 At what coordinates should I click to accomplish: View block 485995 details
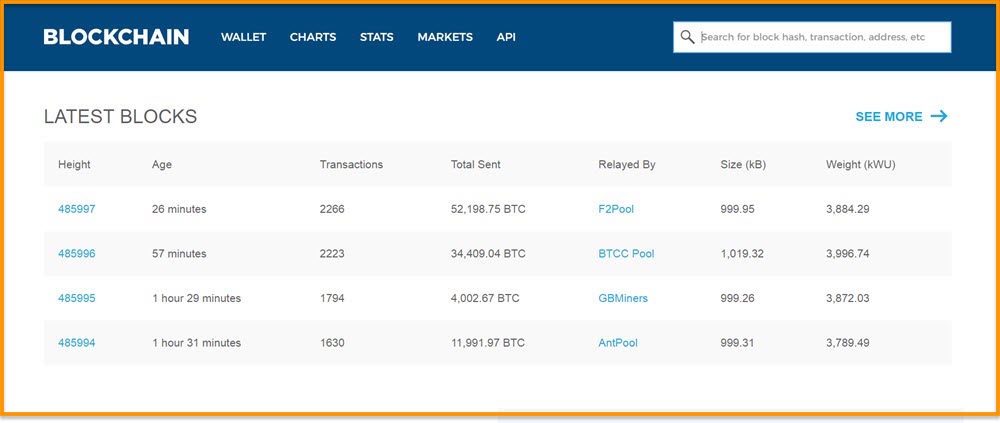[77, 298]
